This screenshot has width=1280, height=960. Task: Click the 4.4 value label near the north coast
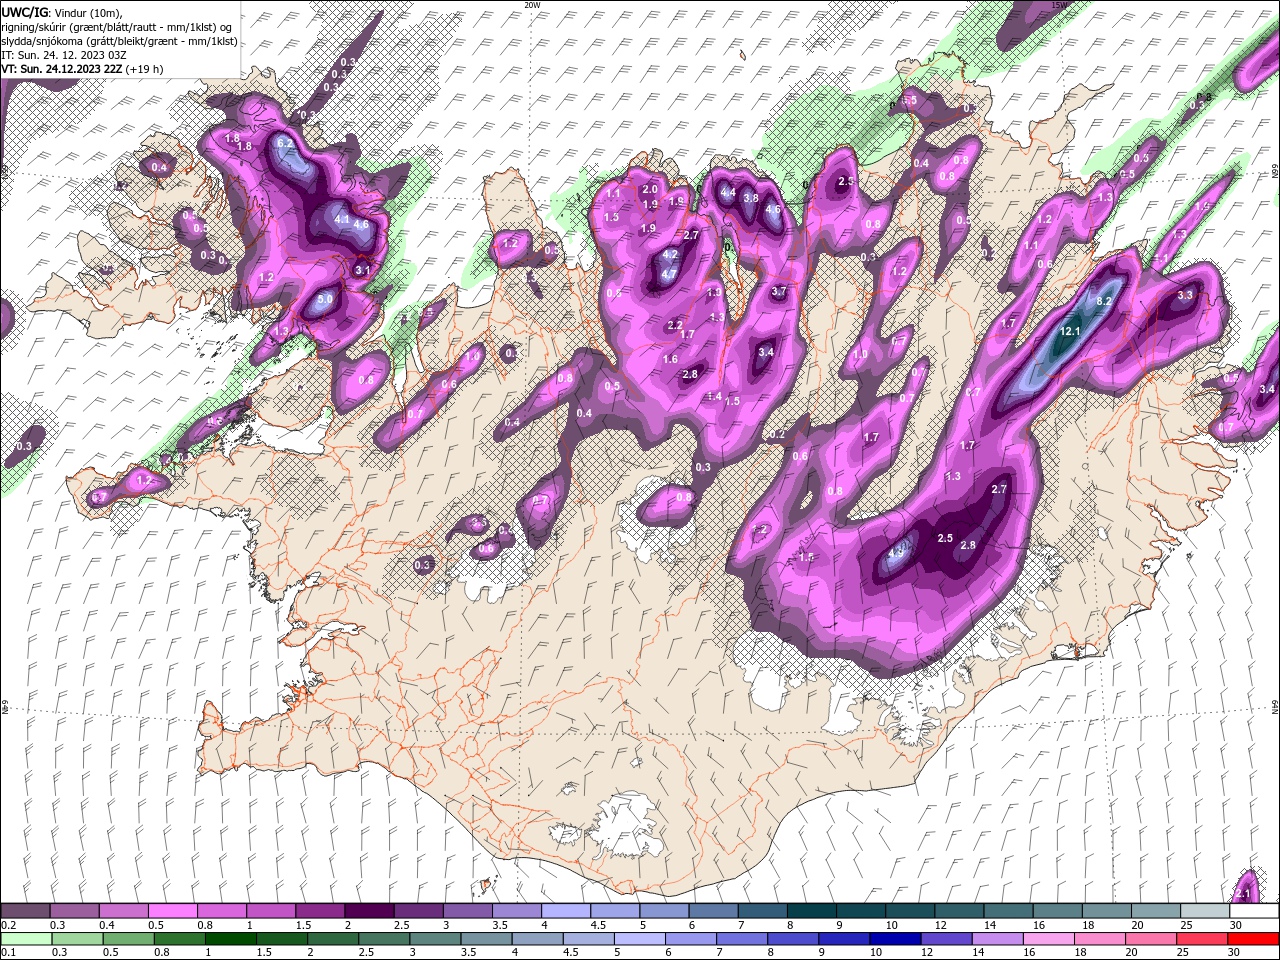(x=728, y=193)
